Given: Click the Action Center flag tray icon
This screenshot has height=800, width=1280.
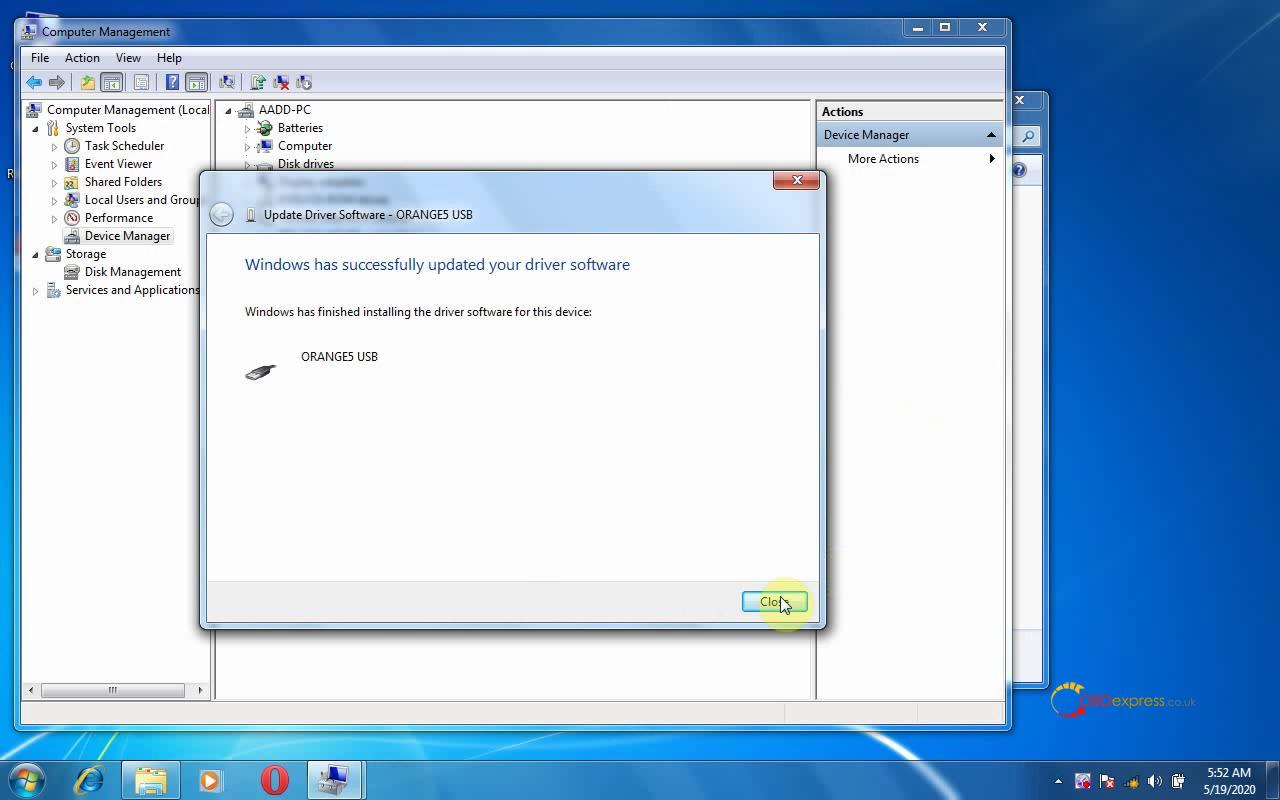Looking at the screenshot, I should click(1107, 781).
